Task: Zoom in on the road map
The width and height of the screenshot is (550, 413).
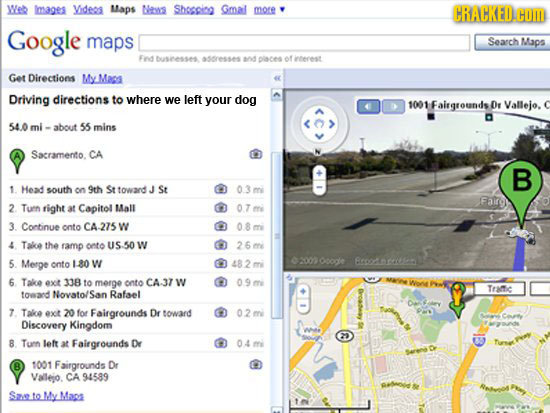Action: click(303, 292)
